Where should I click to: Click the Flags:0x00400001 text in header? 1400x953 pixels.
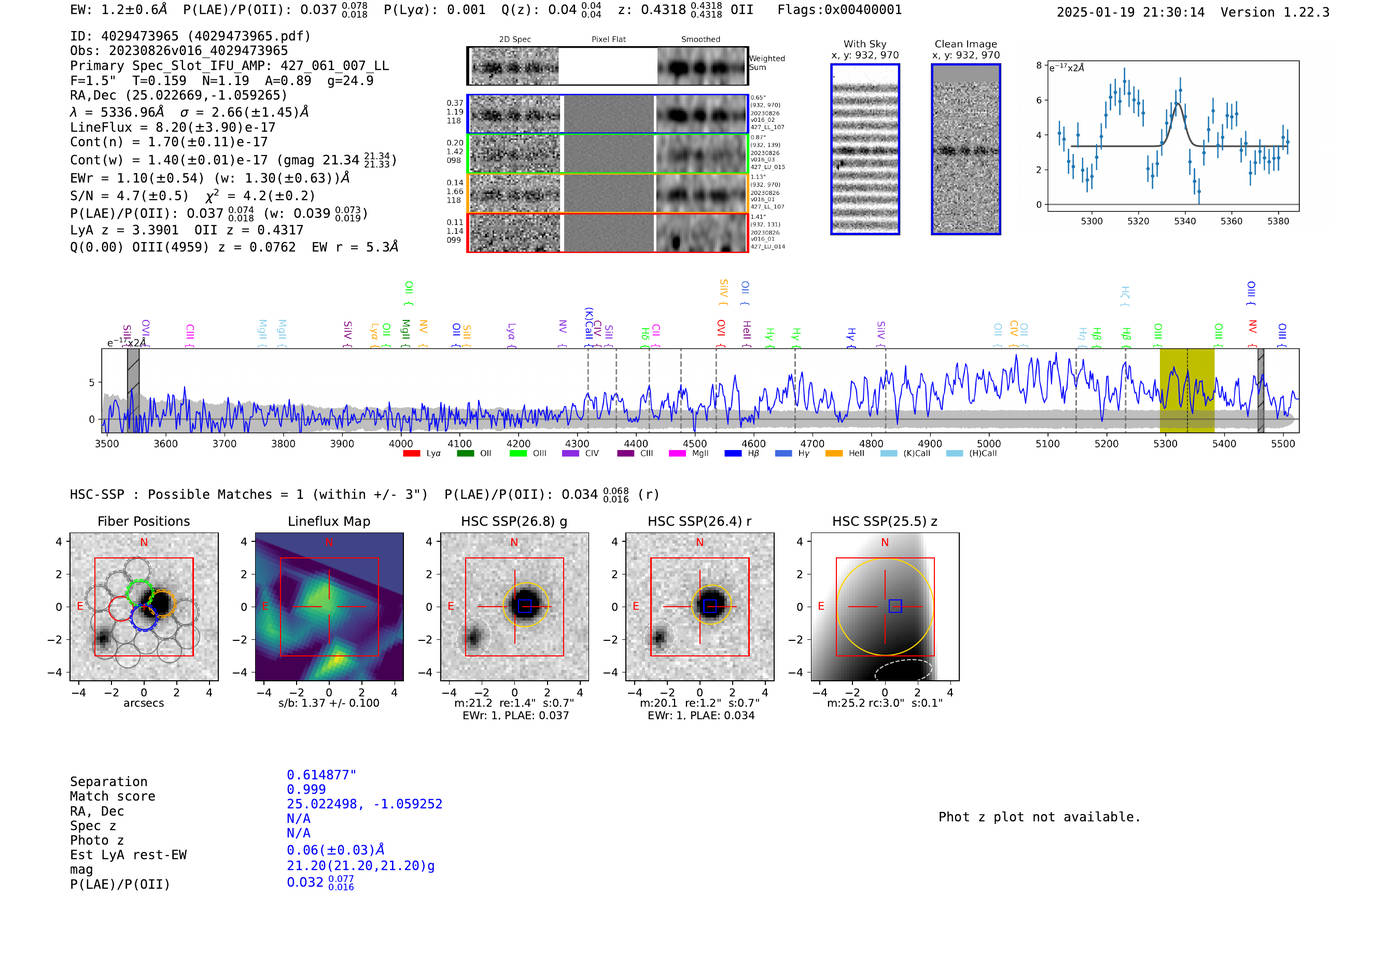coord(839,10)
